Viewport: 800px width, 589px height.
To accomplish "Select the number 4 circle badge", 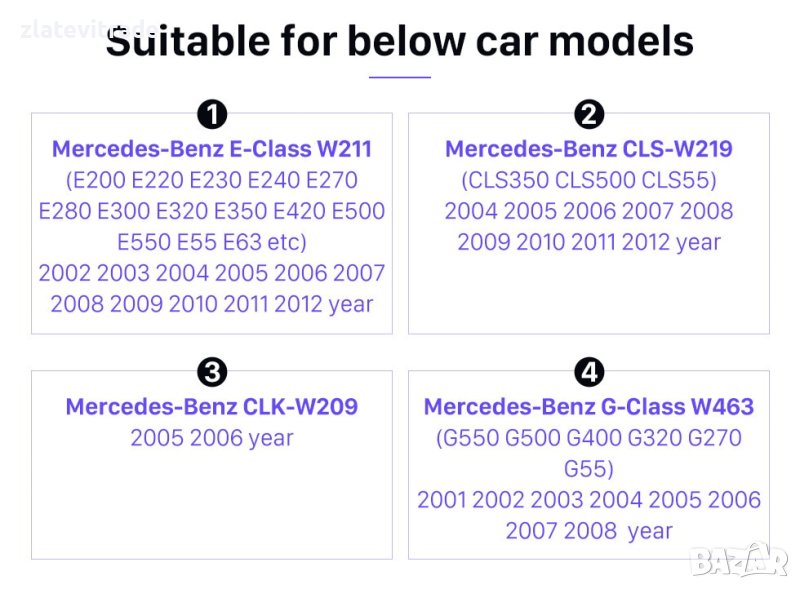I will (590, 373).
